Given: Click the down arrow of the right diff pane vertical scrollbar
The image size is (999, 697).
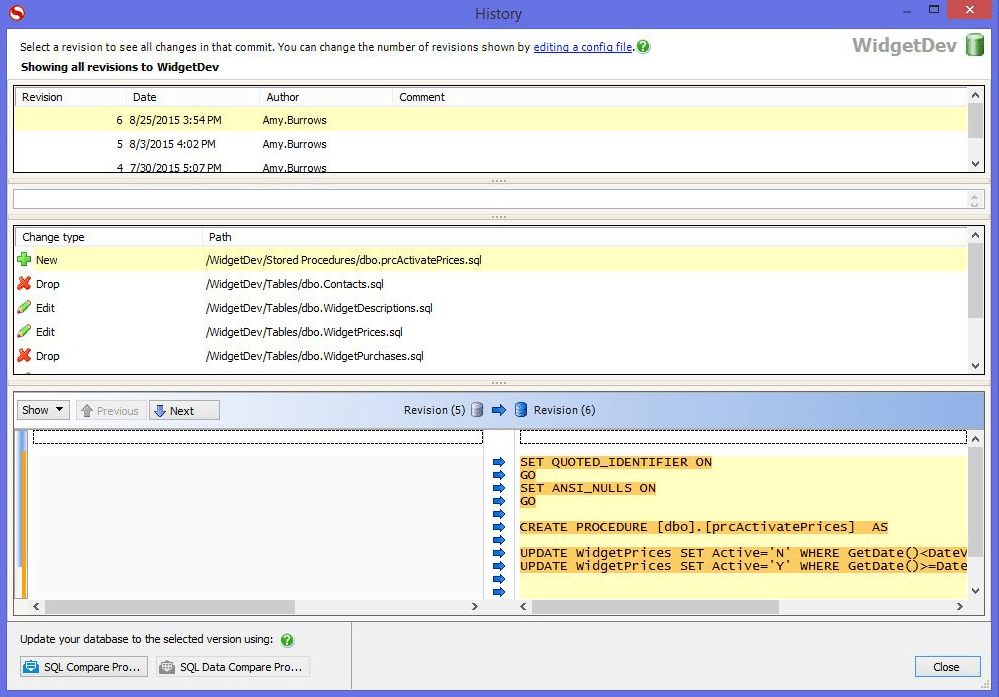Looking at the screenshot, I should click(x=975, y=591).
